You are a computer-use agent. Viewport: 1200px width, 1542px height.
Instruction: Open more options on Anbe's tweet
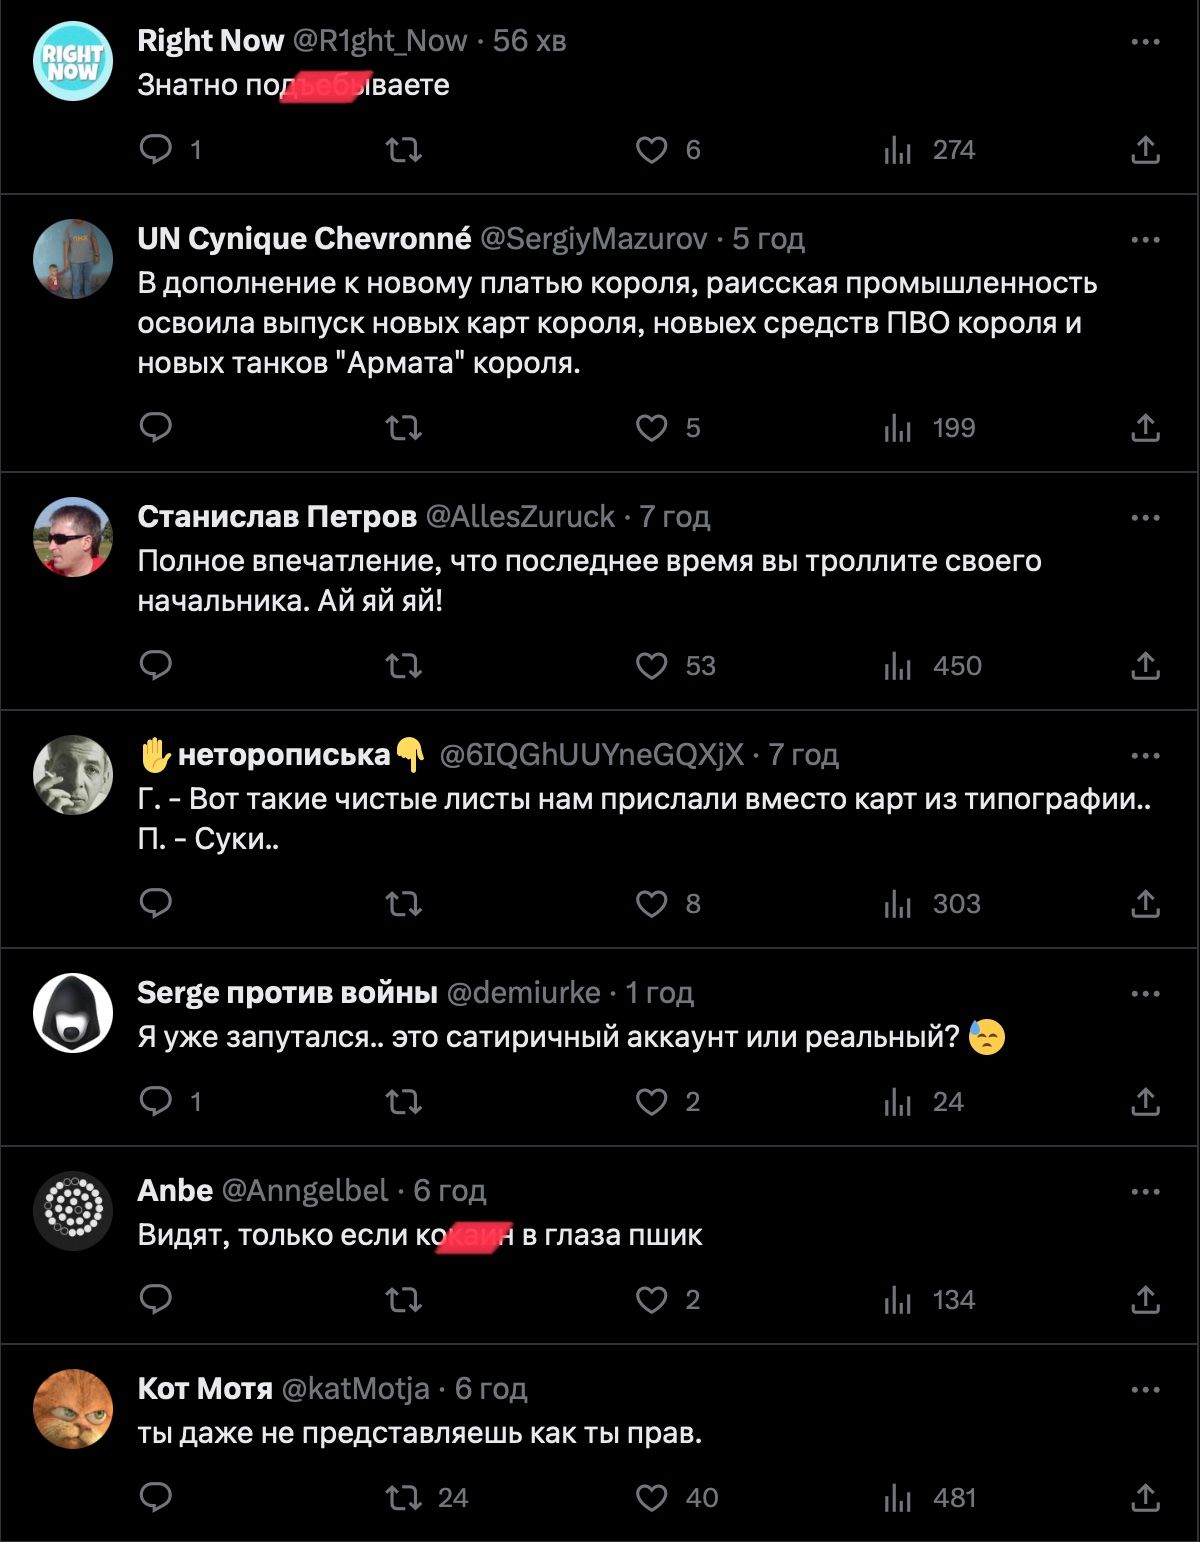(1145, 1192)
